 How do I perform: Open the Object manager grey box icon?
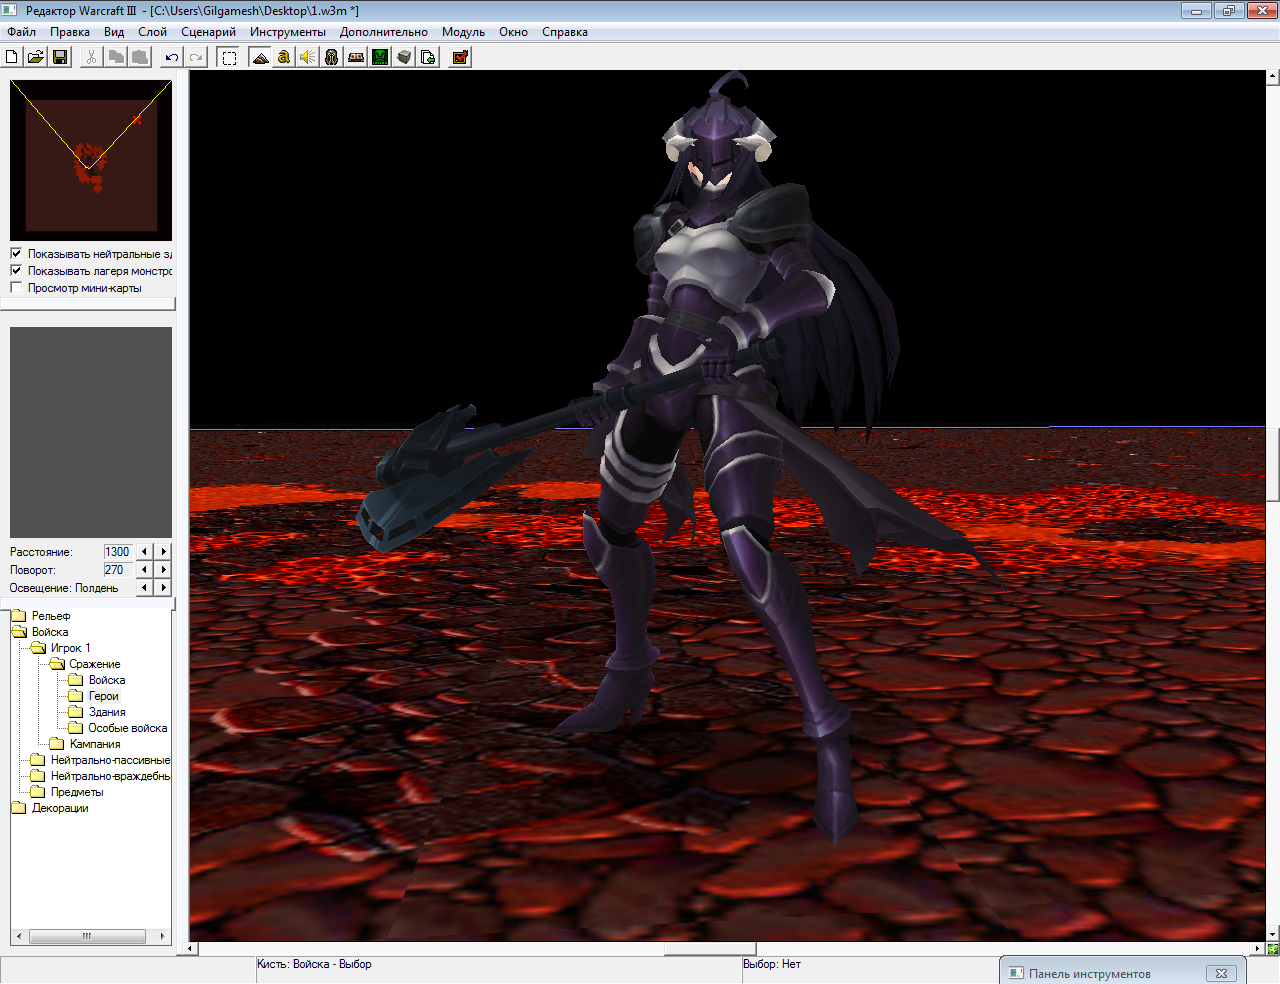pyautogui.click(x=404, y=57)
